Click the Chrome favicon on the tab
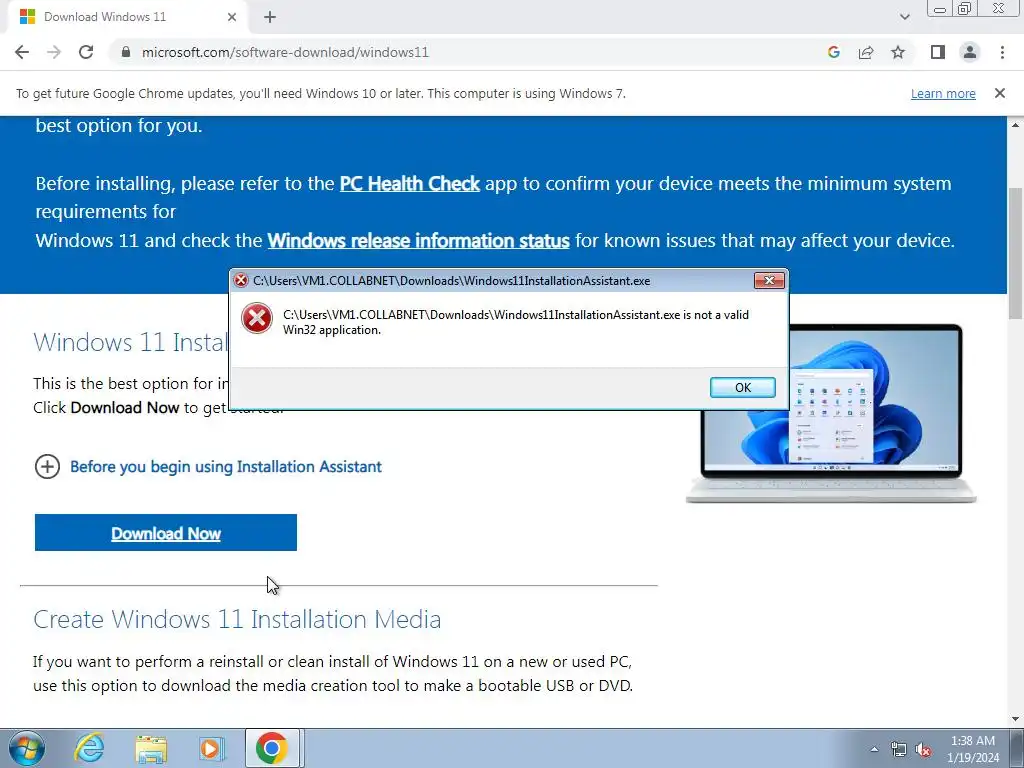This screenshot has height=768, width=1024. pyautogui.click(x=27, y=17)
